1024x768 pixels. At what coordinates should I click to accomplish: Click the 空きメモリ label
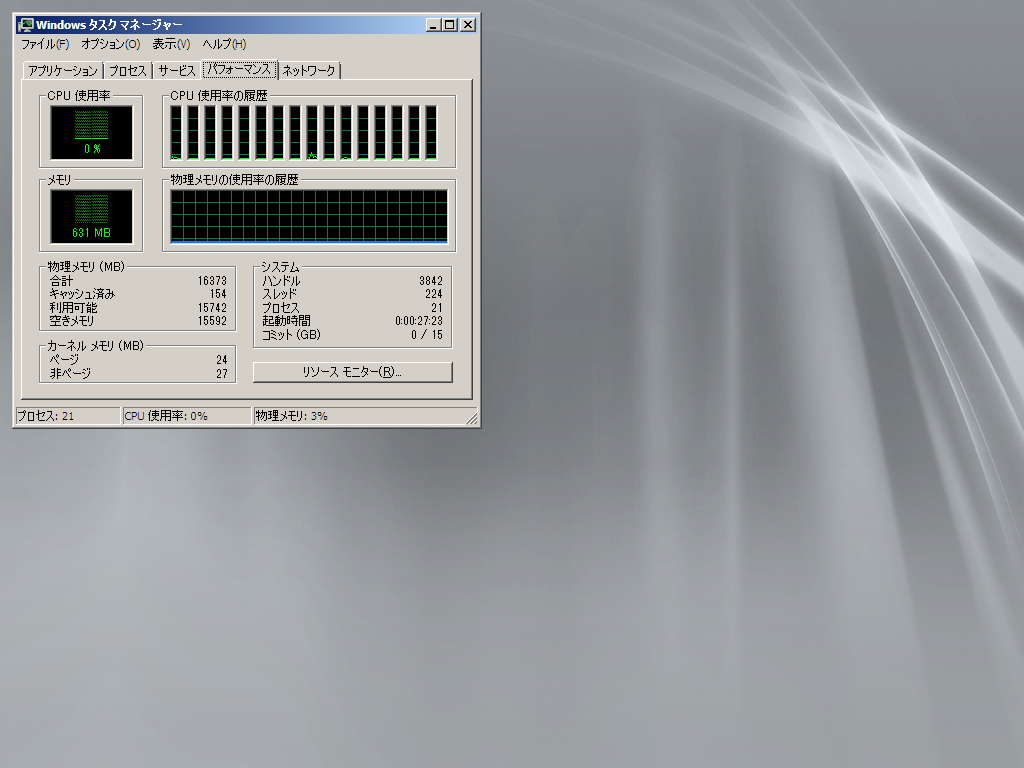(72, 321)
